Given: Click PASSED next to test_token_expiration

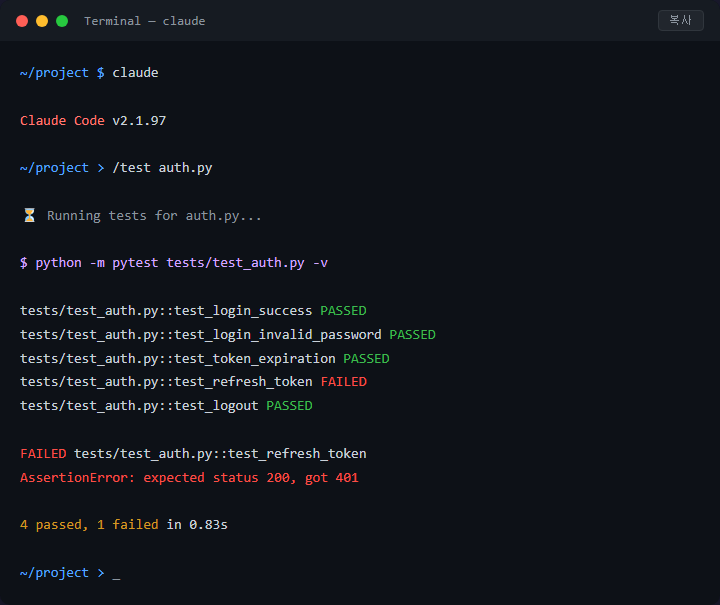Looking at the screenshot, I should (366, 359).
